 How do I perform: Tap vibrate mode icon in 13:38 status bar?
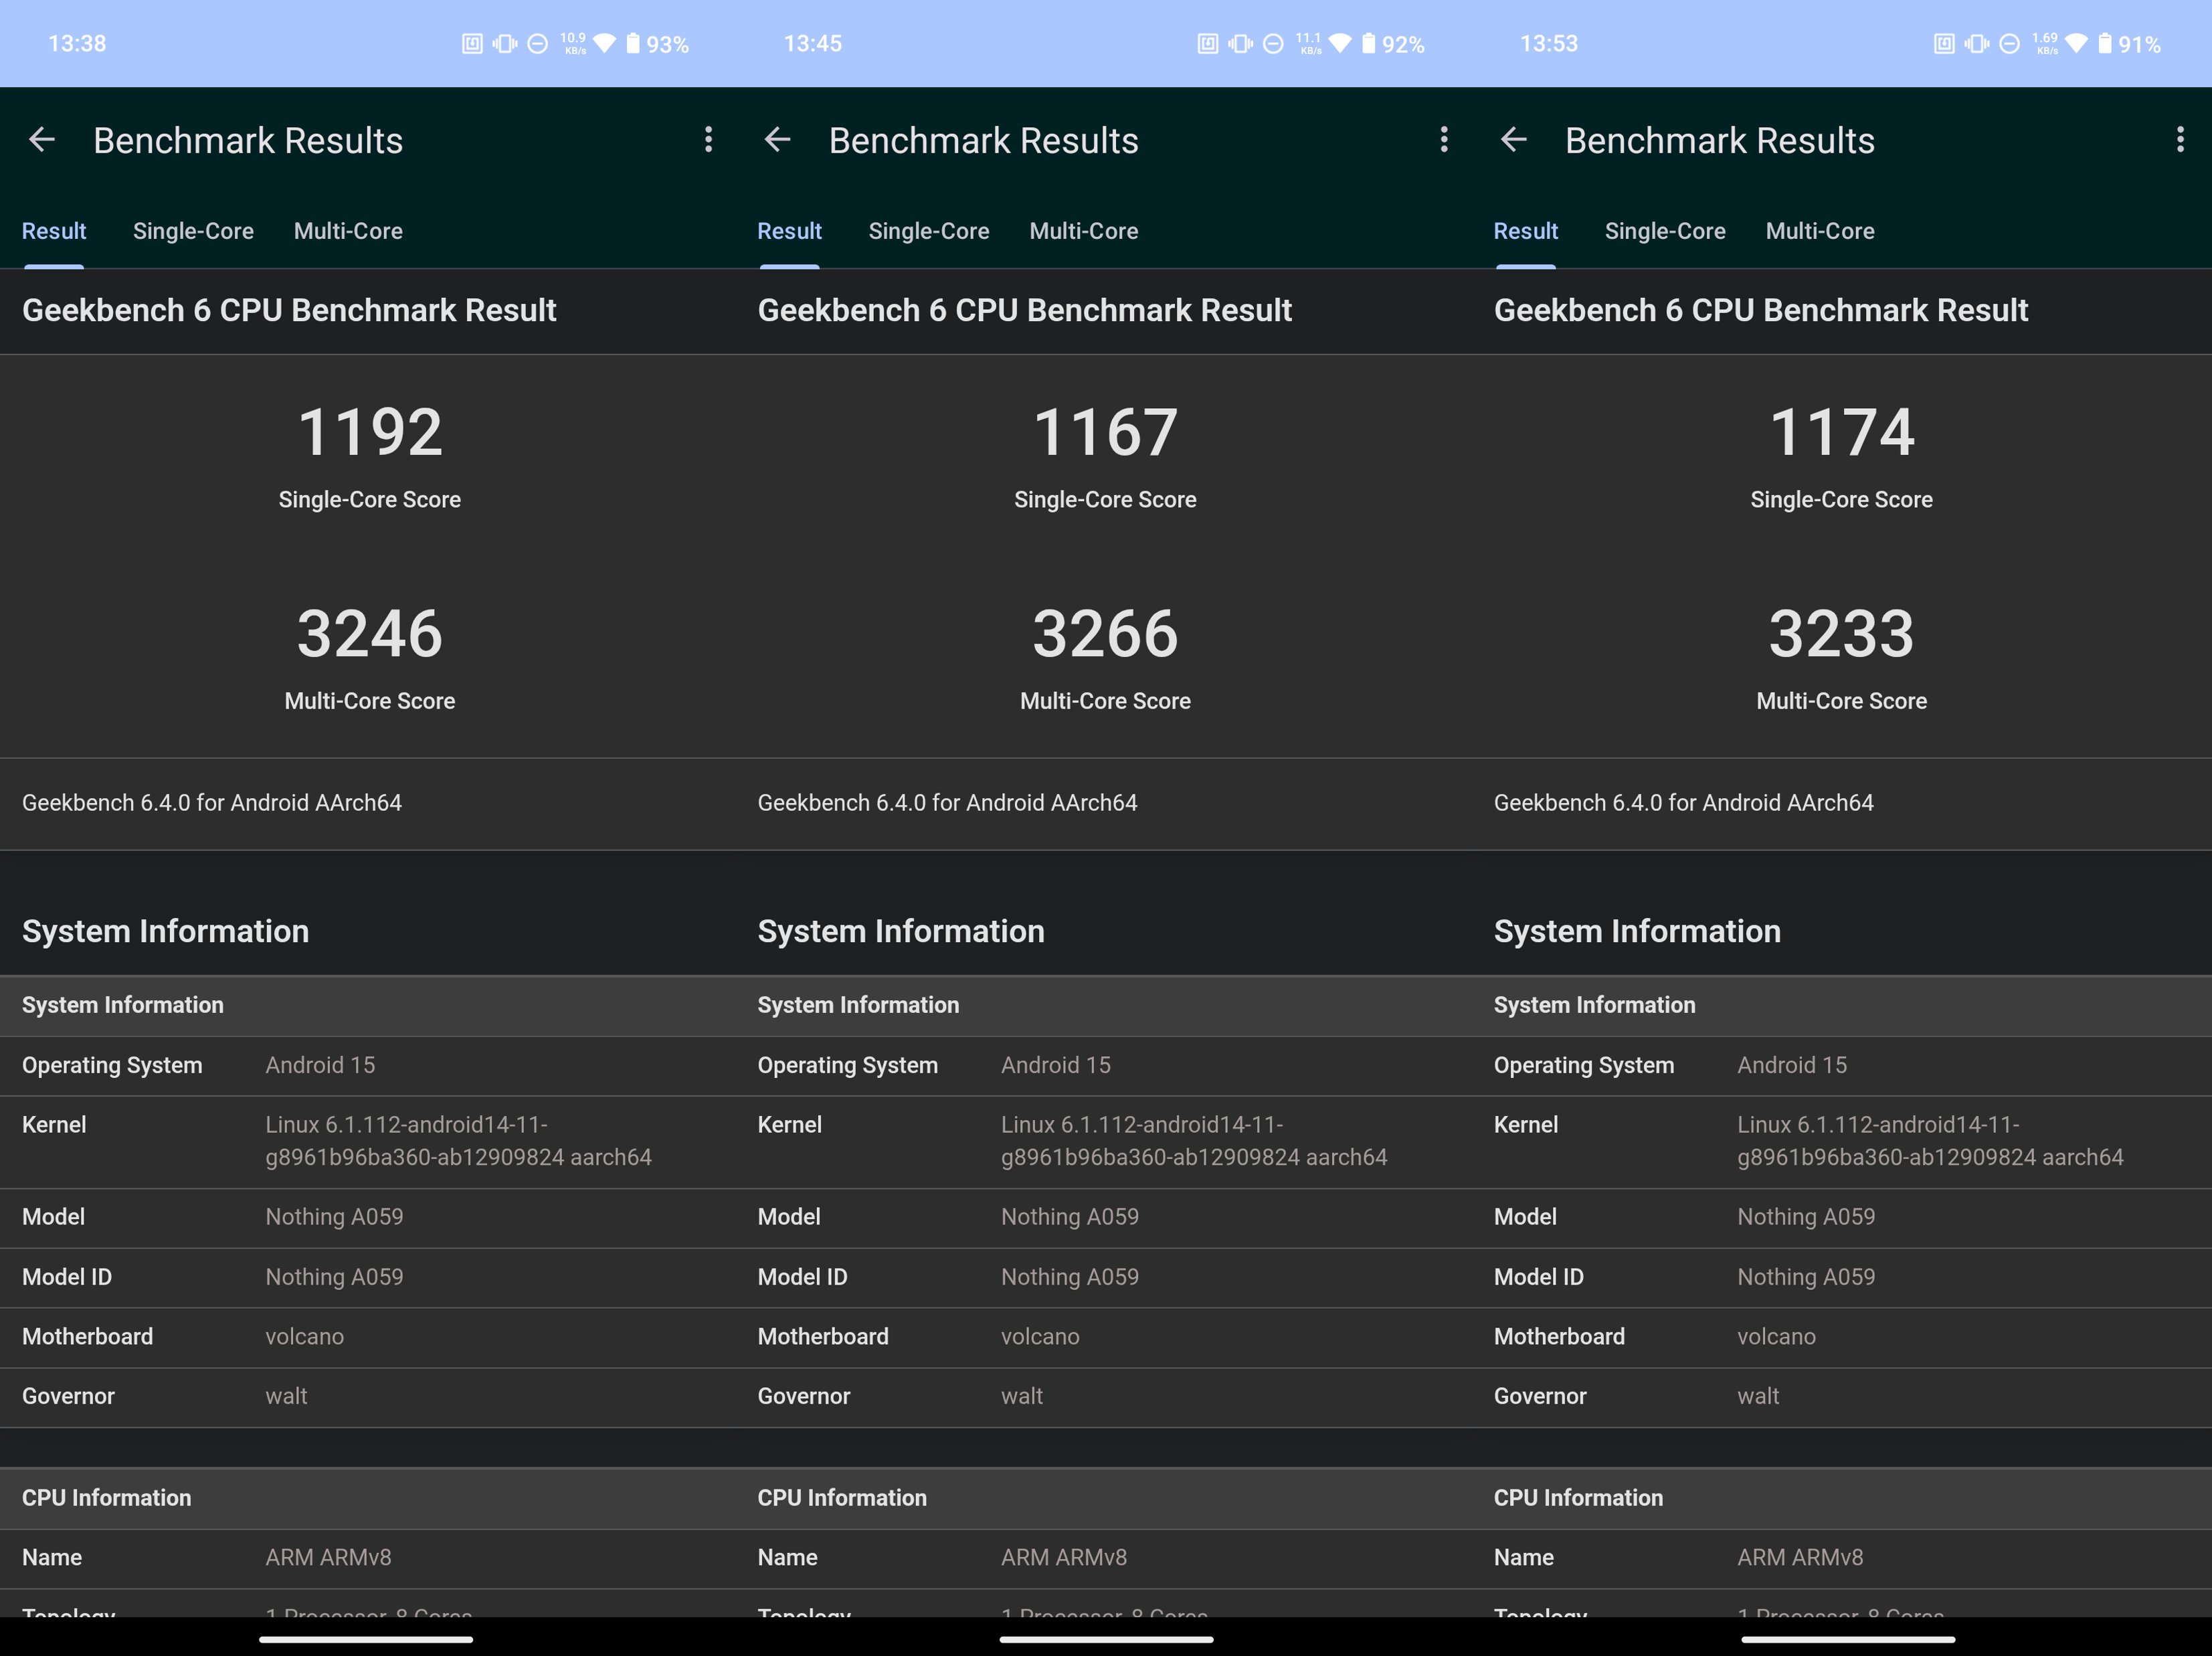pyautogui.click(x=505, y=44)
